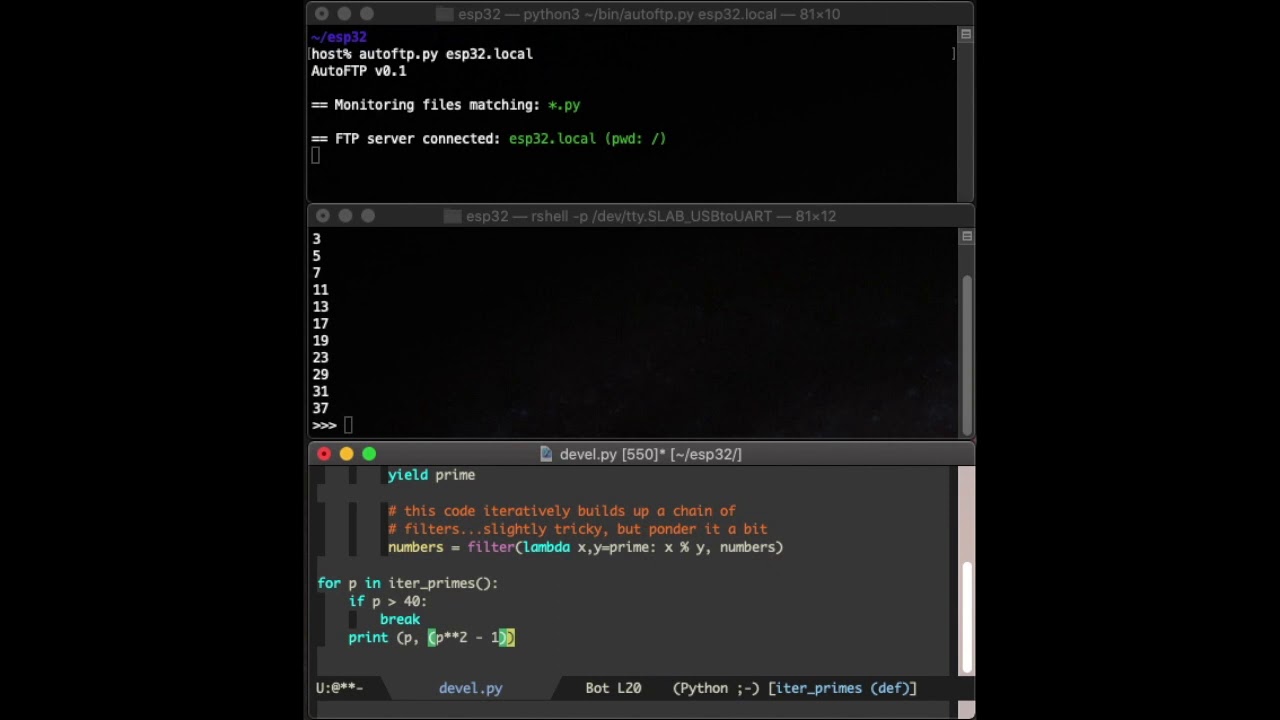The height and width of the screenshot is (720, 1280).
Task: Maximize the devel.py Emacs window
Action: (x=369, y=454)
